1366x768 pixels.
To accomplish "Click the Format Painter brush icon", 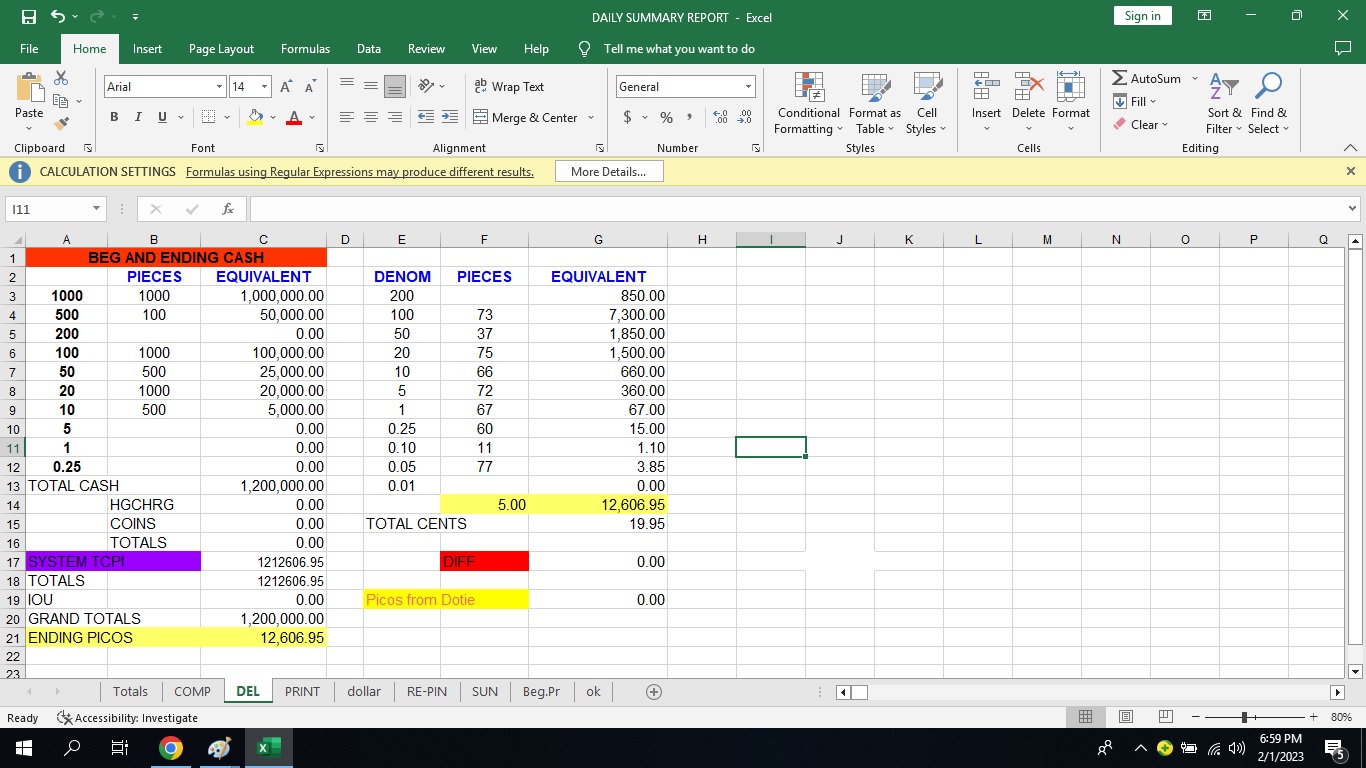I will 61,124.
